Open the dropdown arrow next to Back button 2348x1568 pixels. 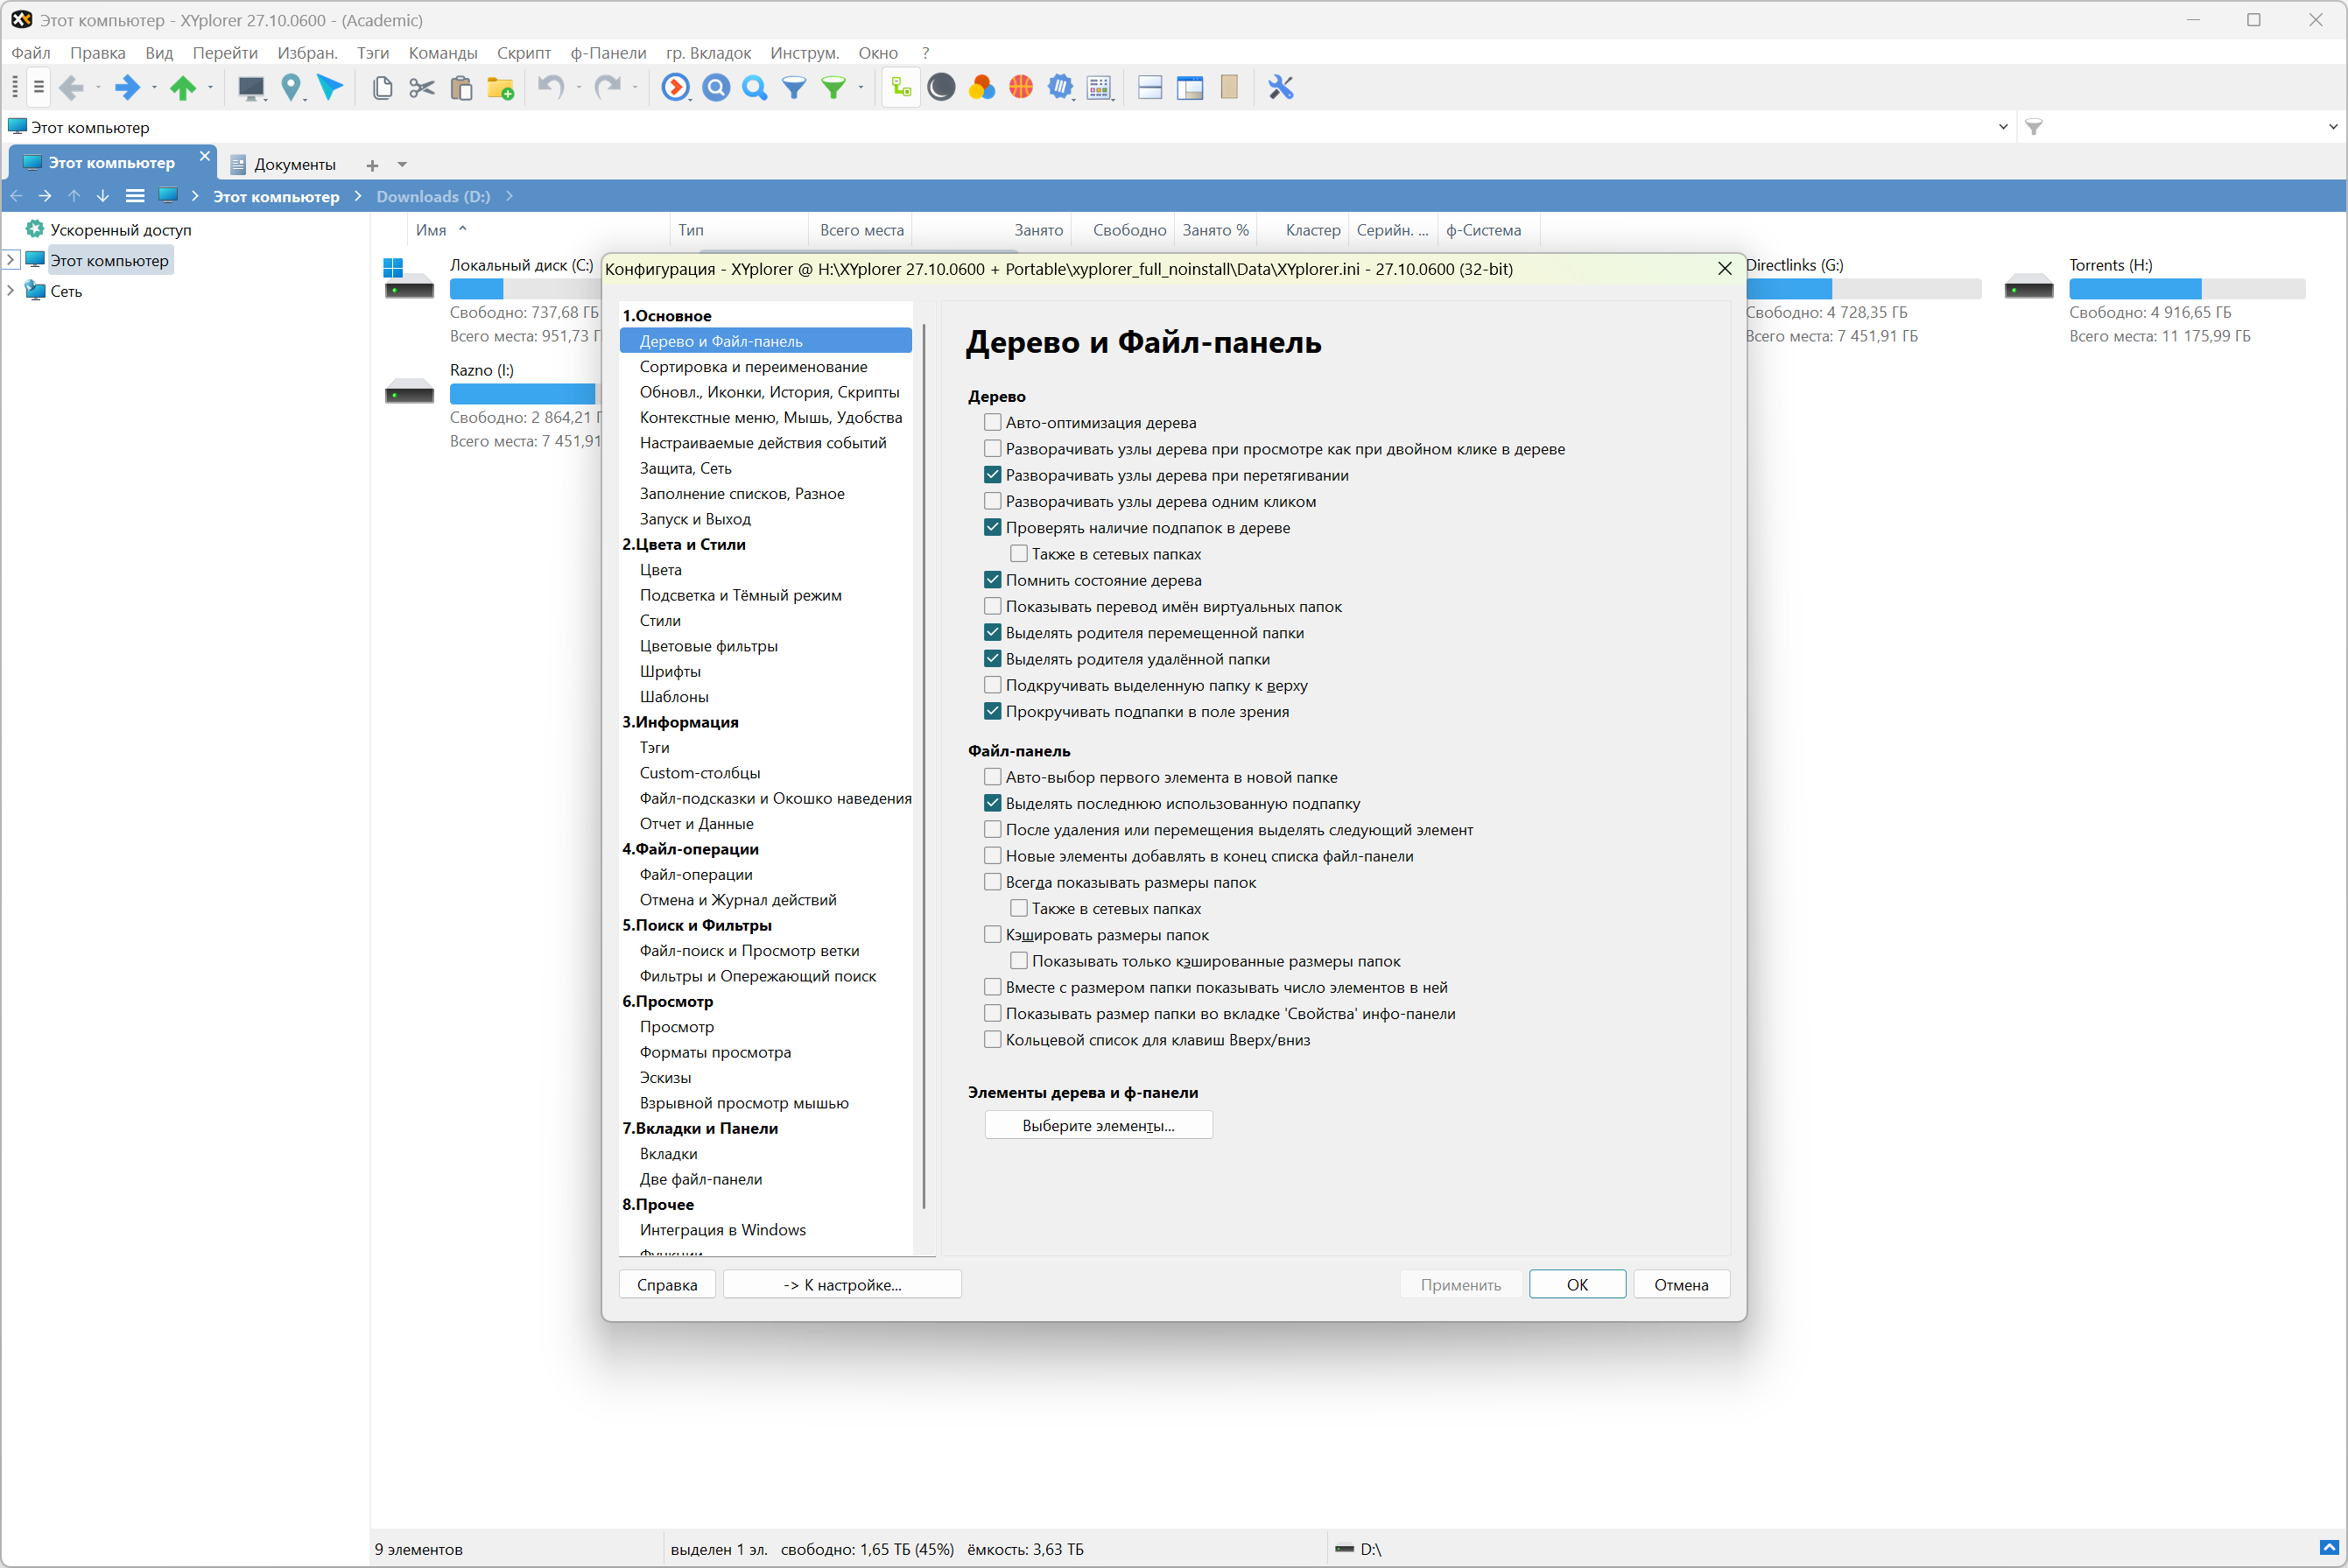point(98,88)
